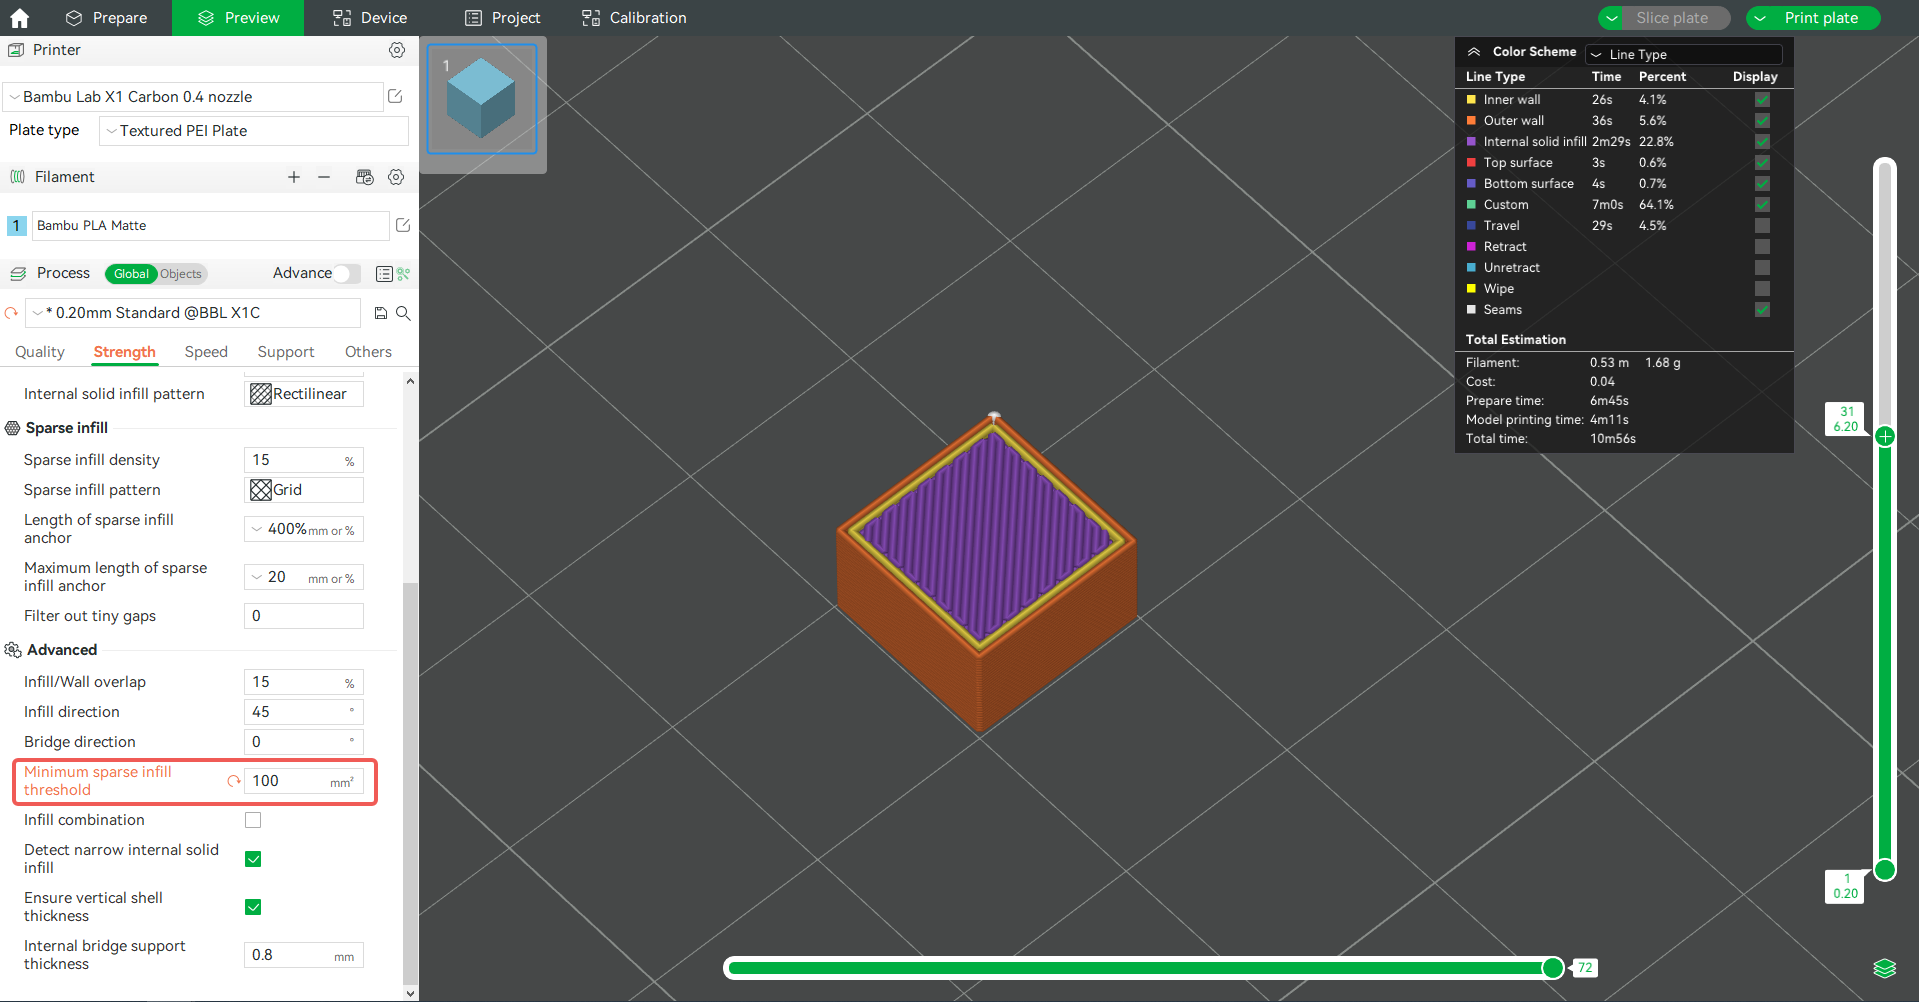Open the Device tab
This screenshot has height=1002, width=1919.
[x=370, y=18]
